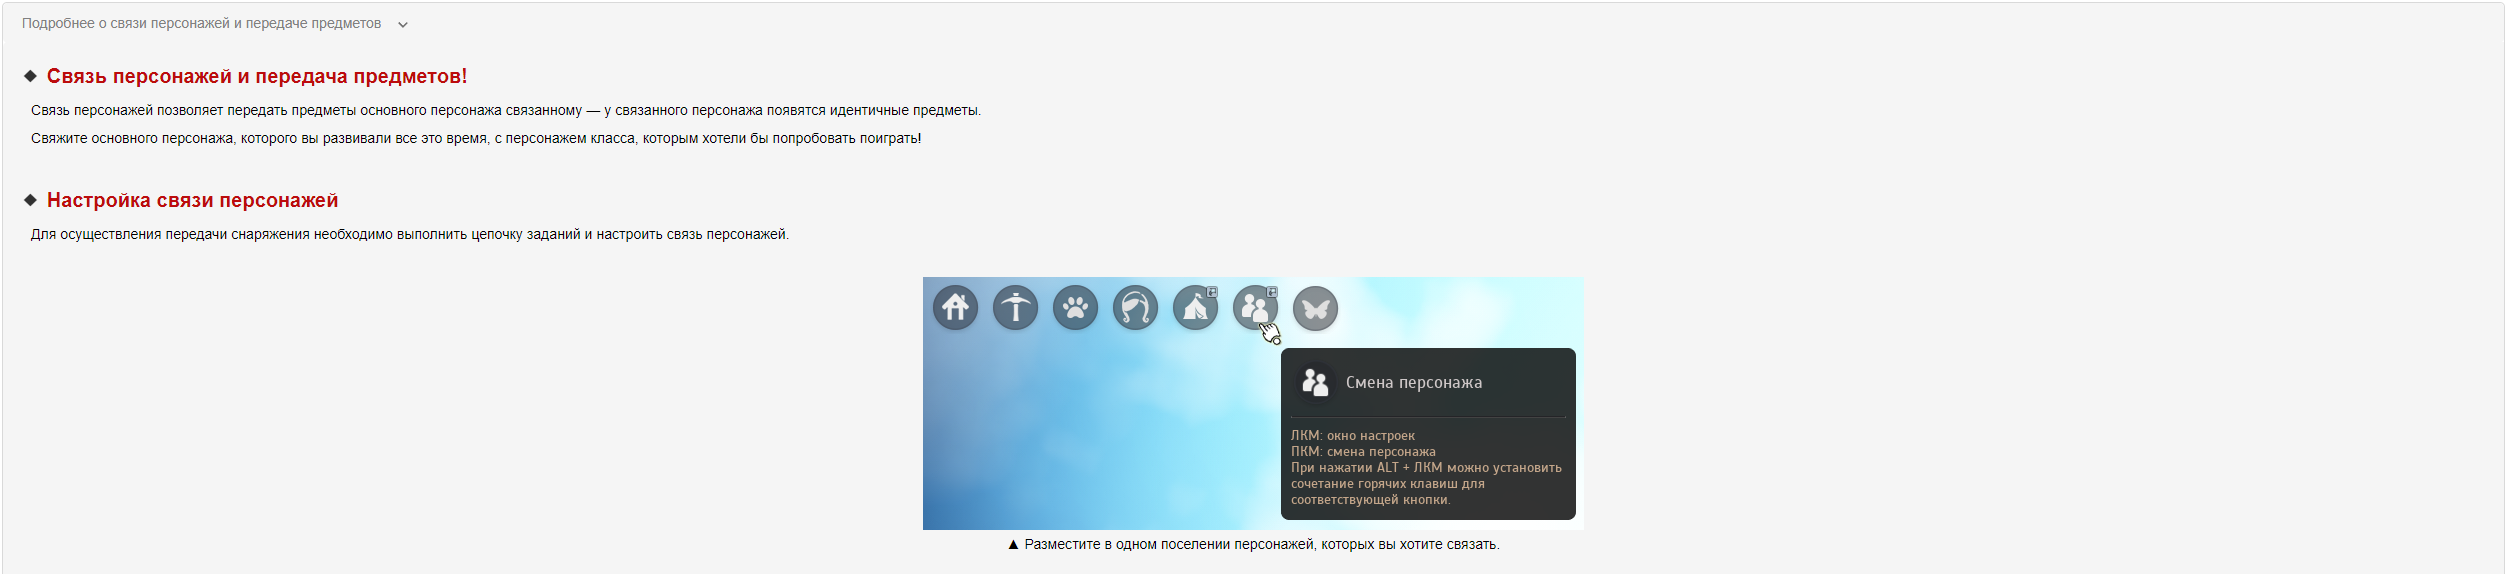Click the greyed-out butterfly icon

point(1315,308)
